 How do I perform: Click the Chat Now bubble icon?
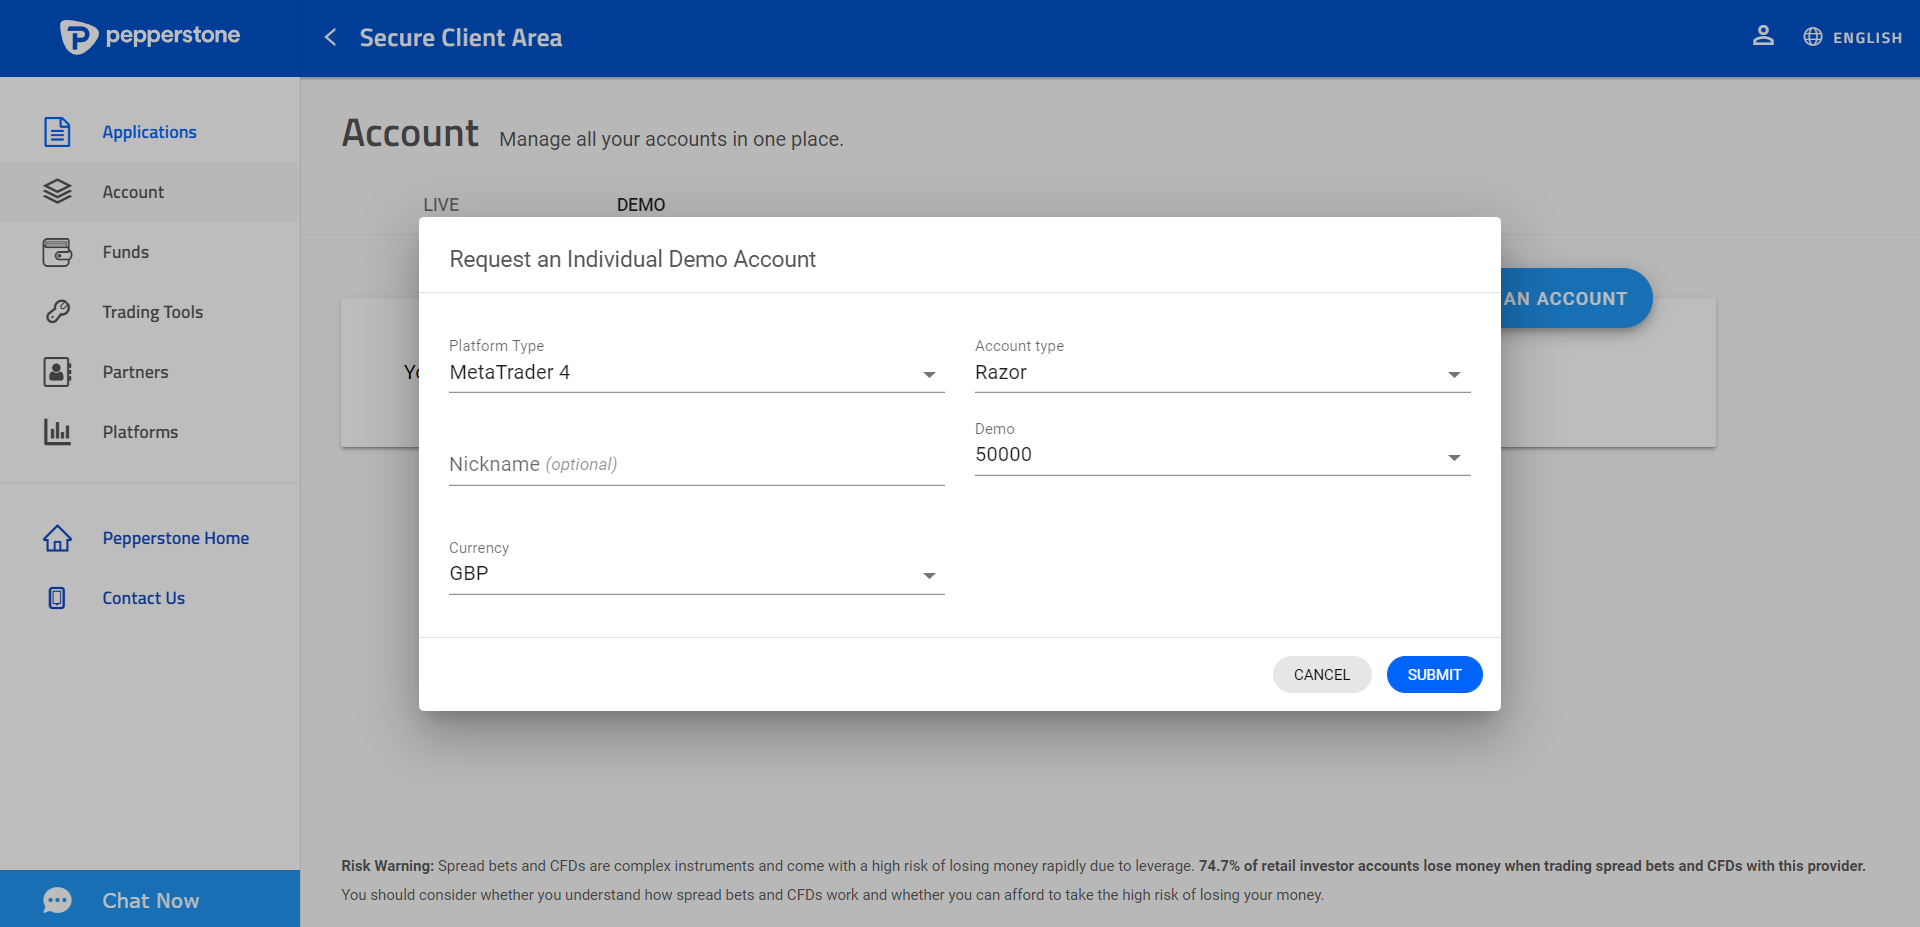57,900
